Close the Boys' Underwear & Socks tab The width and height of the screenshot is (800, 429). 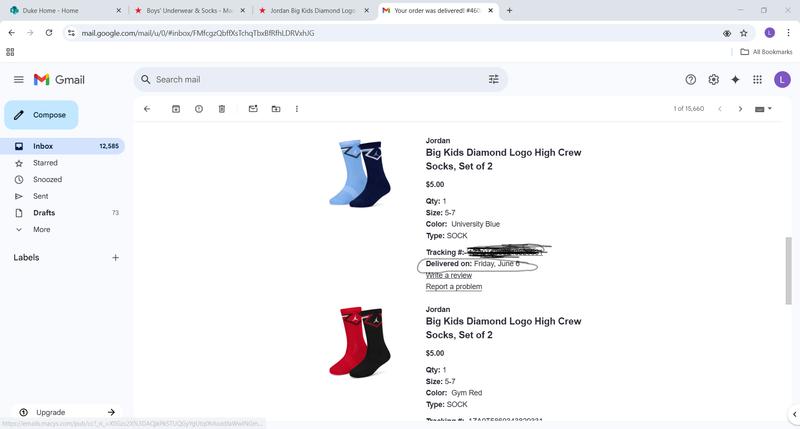(x=242, y=10)
